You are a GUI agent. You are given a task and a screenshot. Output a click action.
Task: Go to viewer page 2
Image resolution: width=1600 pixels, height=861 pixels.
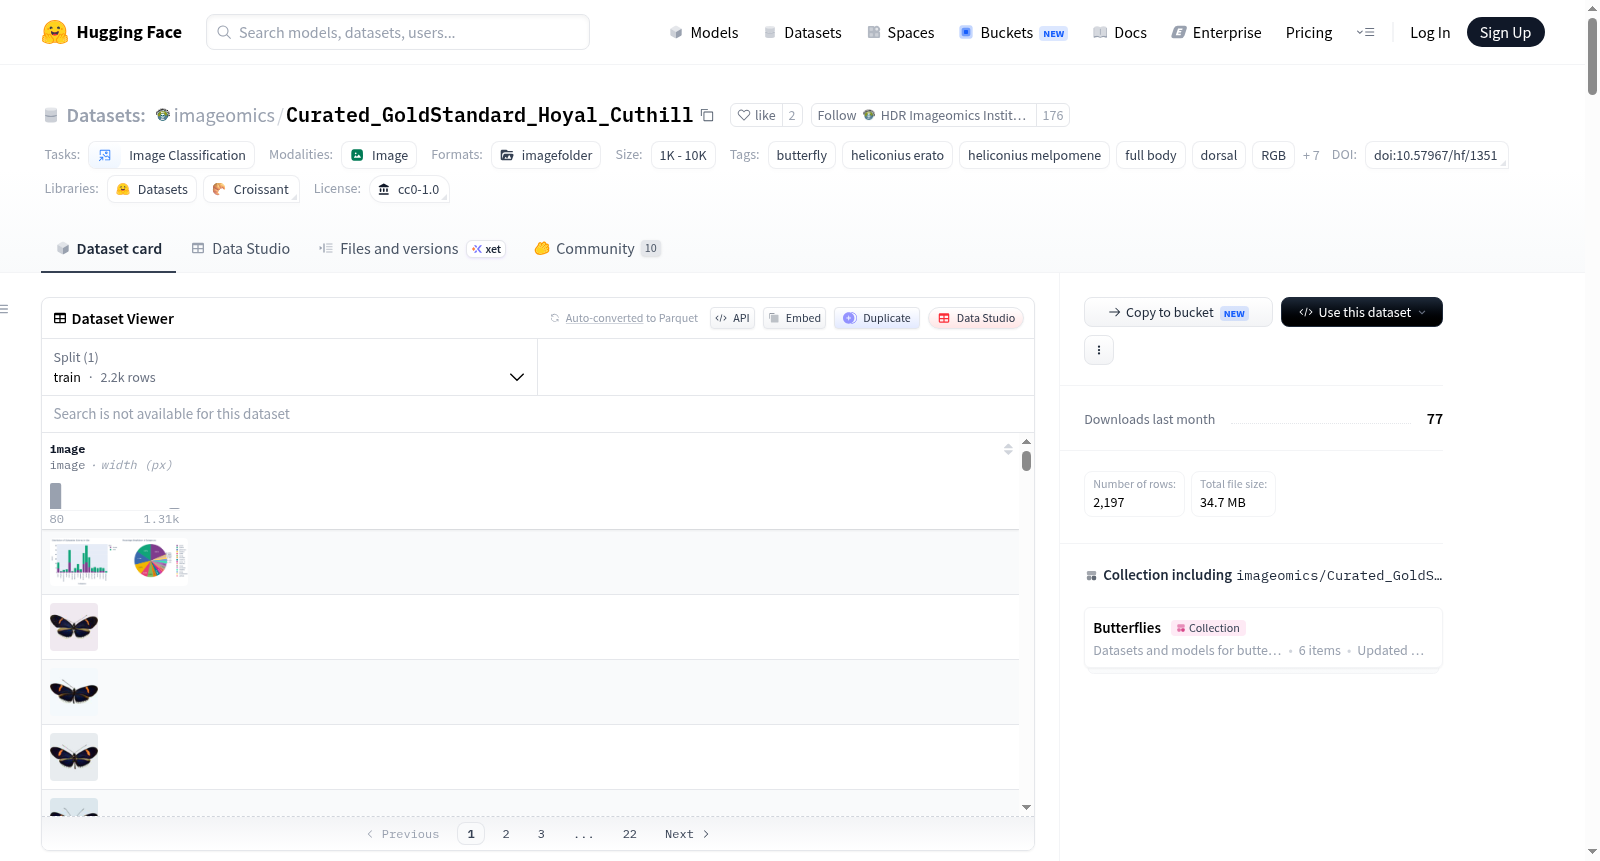[x=506, y=834]
